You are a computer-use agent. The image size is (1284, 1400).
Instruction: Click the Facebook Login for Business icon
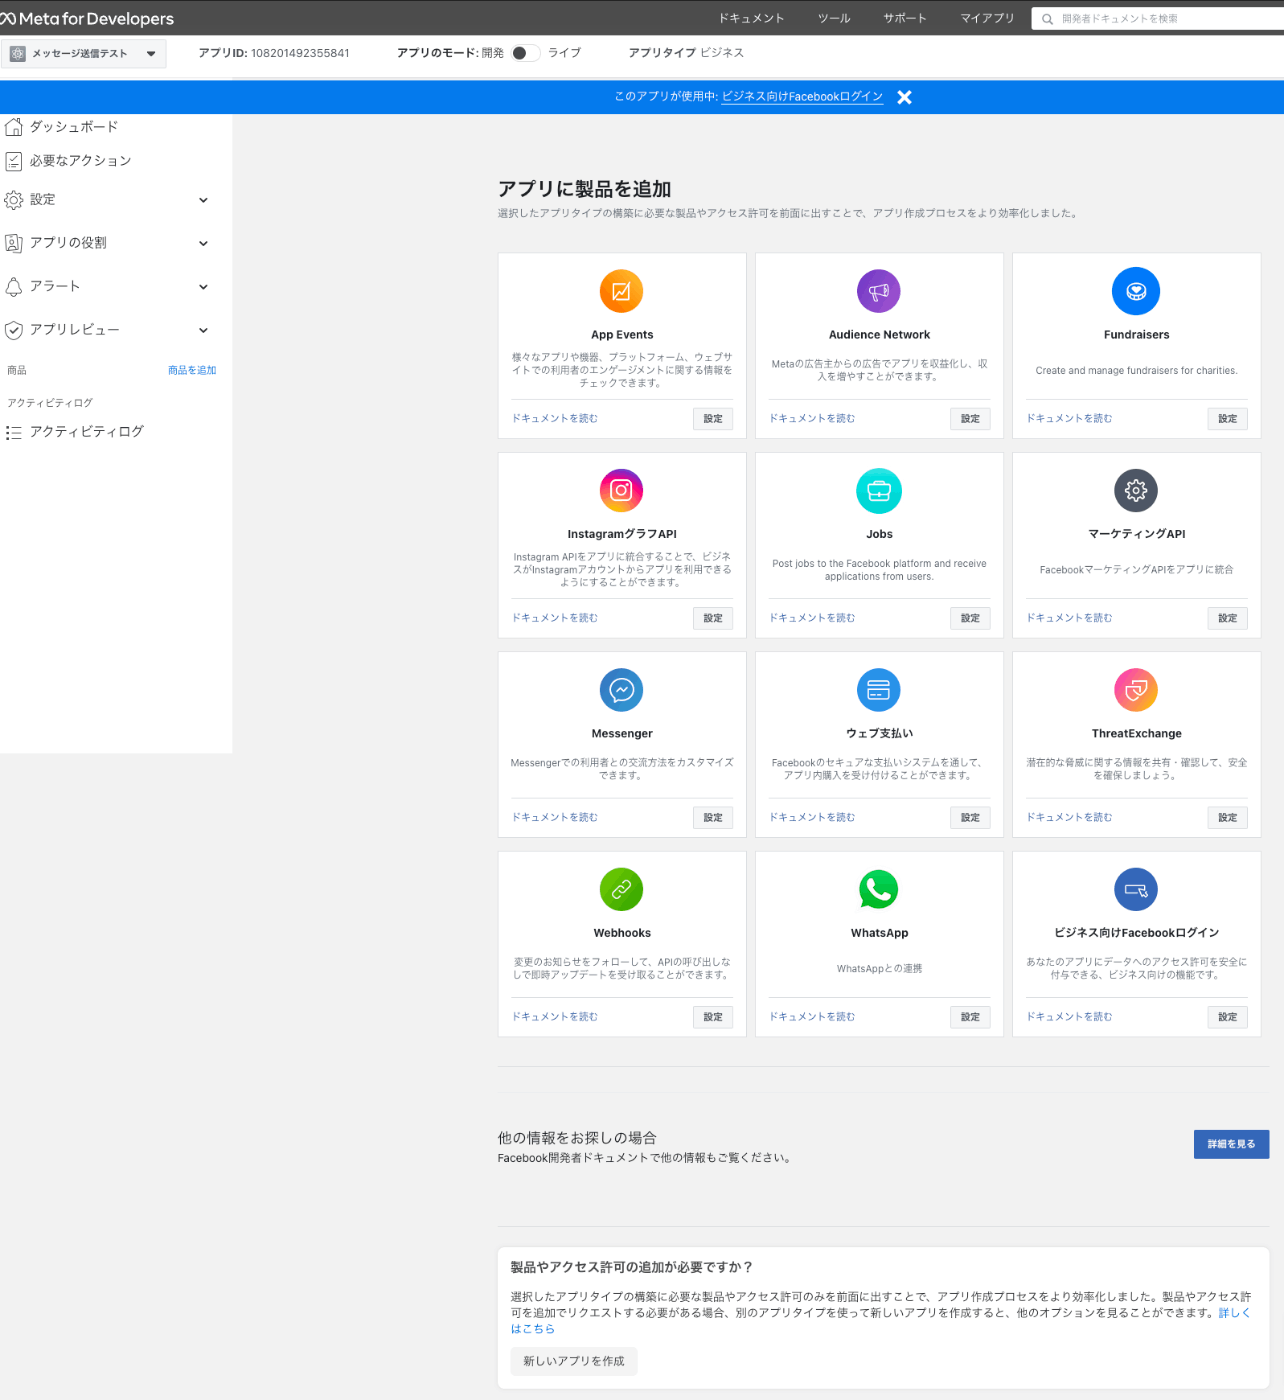coord(1136,889)
